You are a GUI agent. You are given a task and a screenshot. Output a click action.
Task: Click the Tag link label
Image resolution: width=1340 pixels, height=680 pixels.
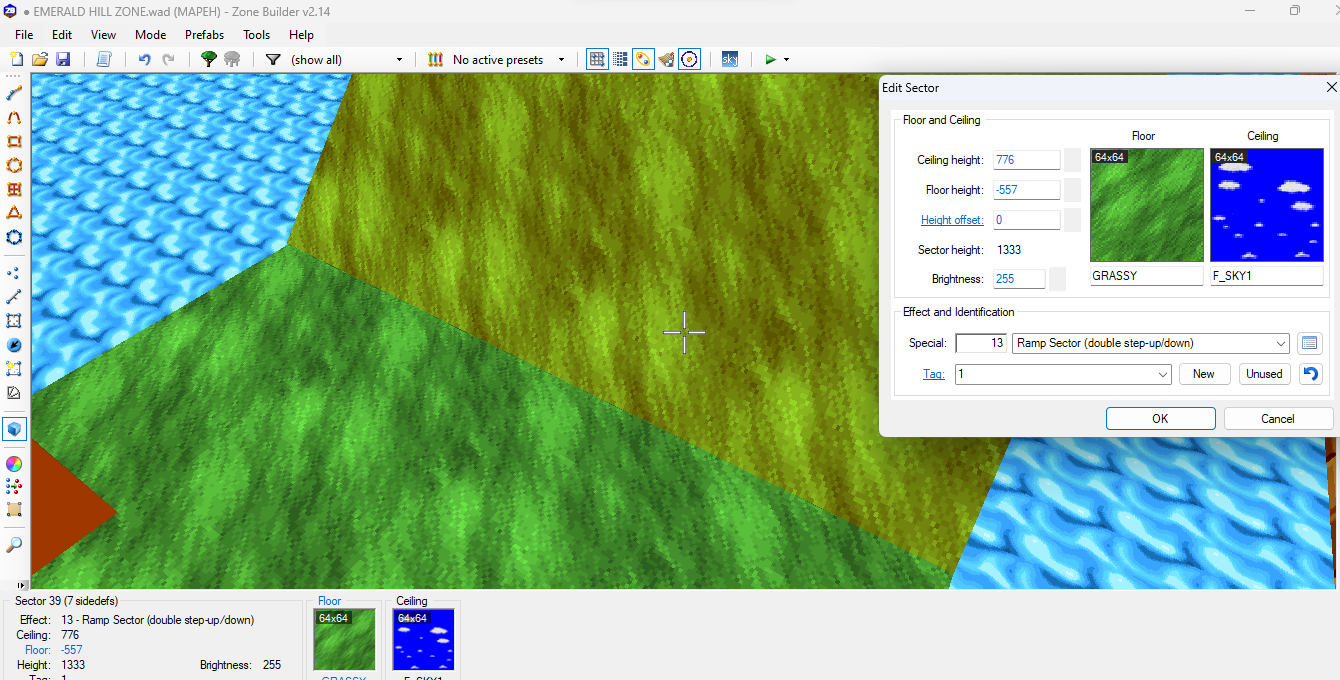(933, 374)
